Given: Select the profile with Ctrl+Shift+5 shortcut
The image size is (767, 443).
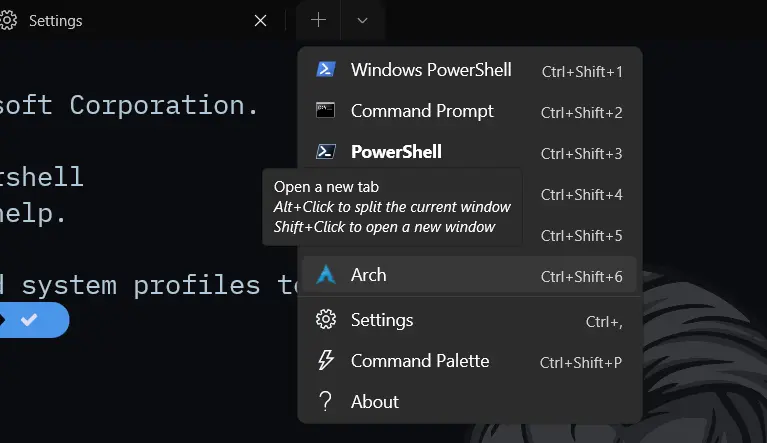Looking at the screenshot, I should coord(580,236).
